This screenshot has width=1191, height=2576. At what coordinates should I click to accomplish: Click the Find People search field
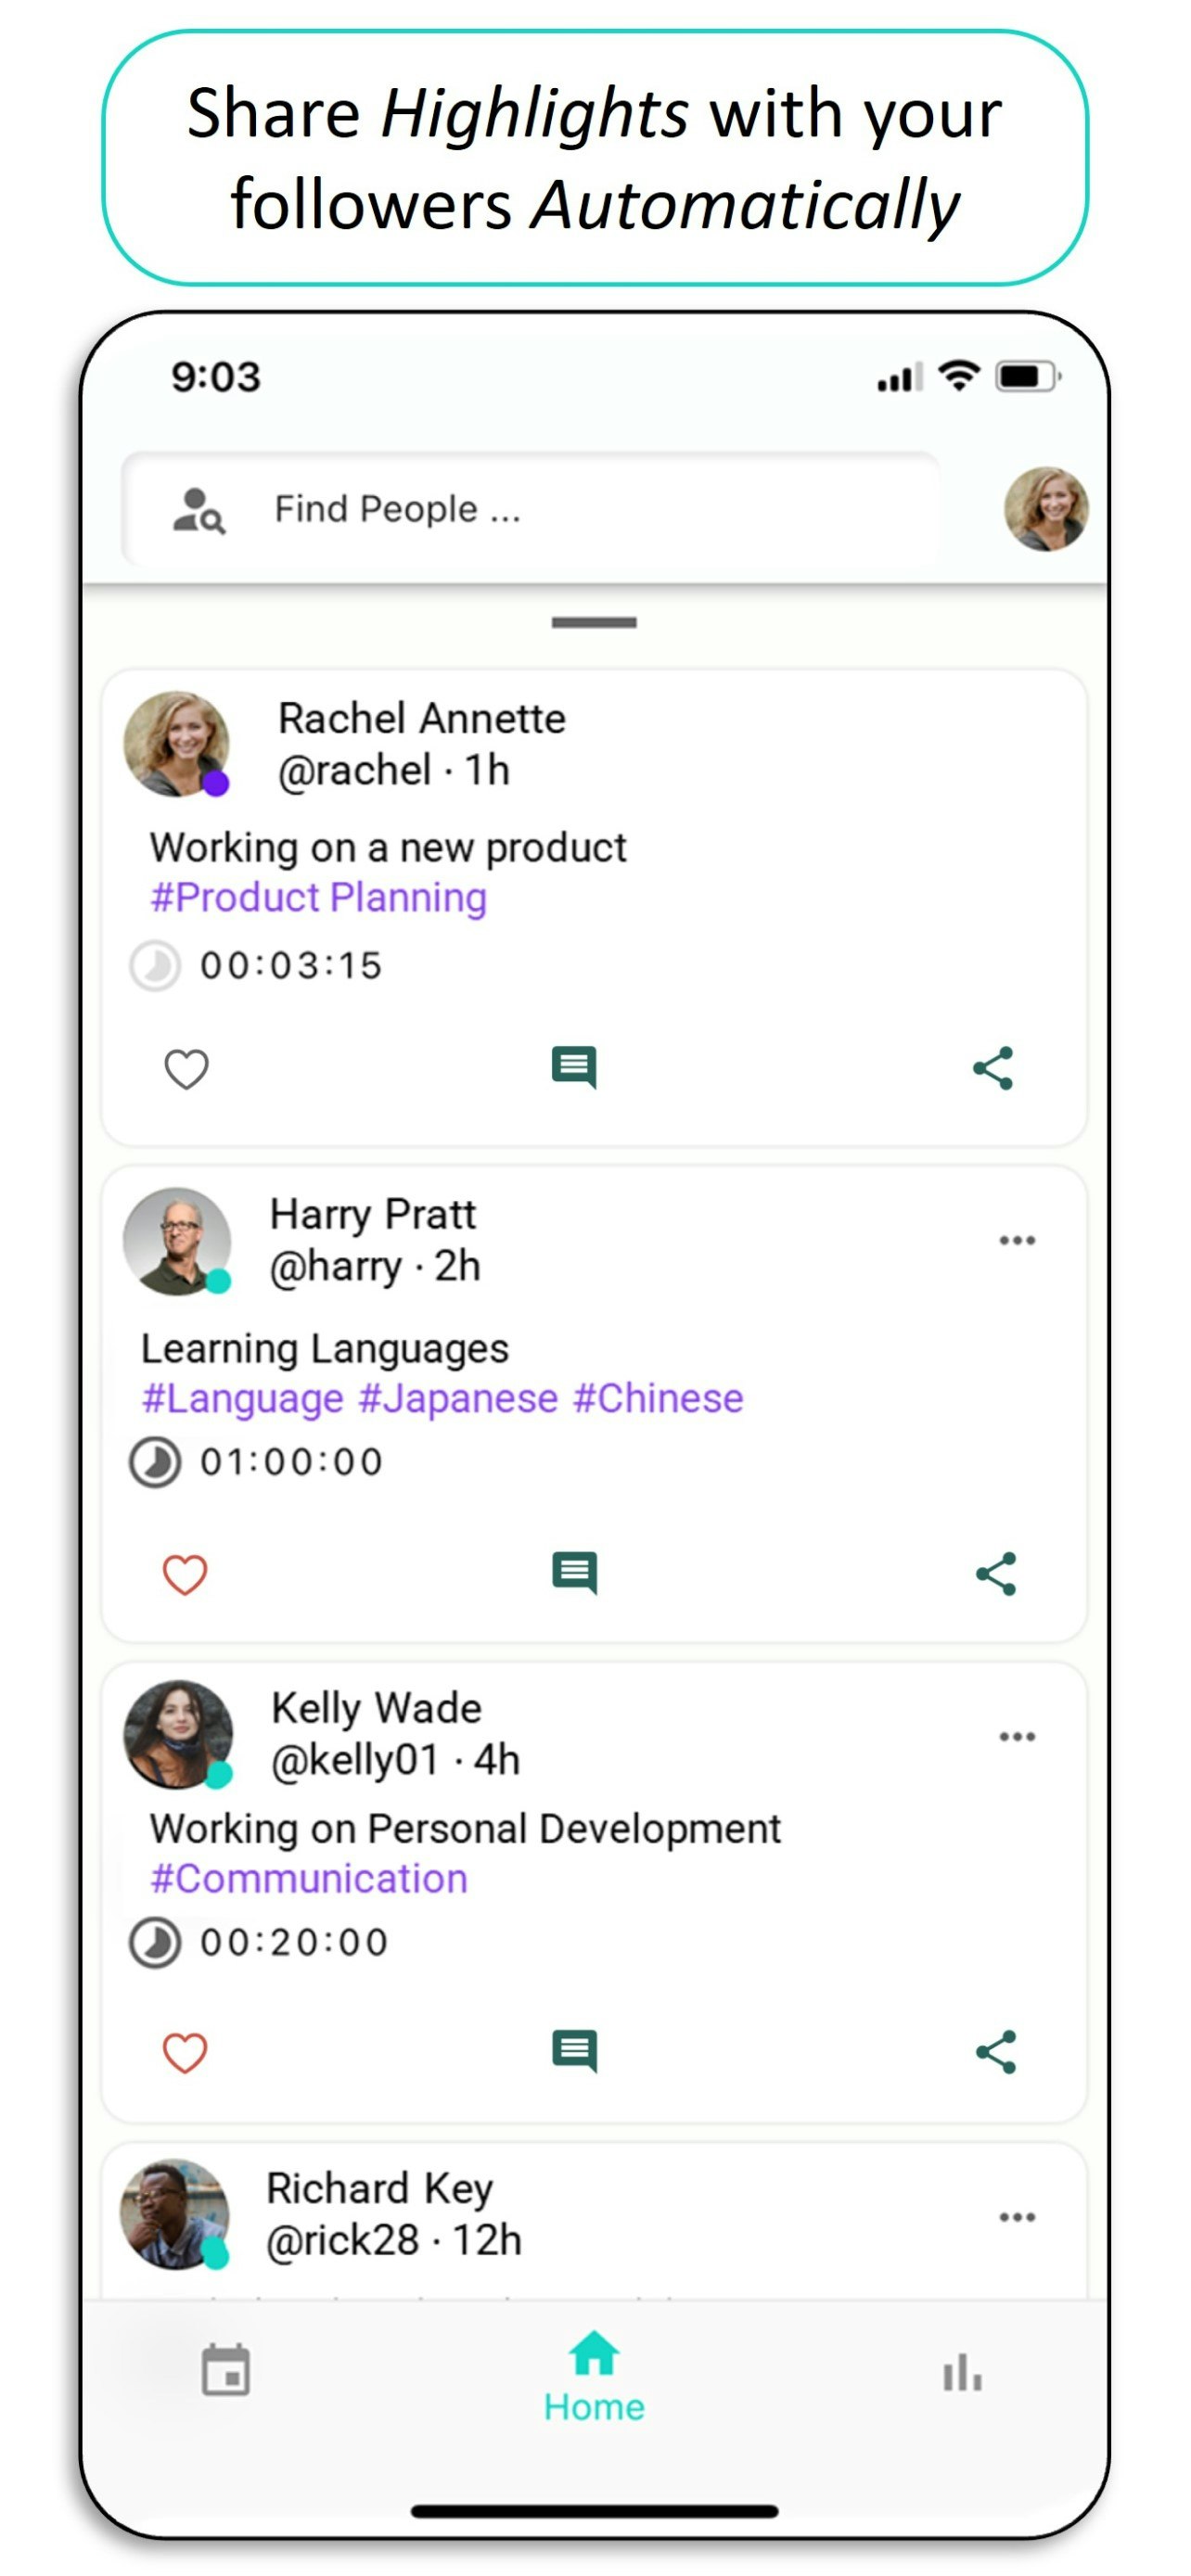[x=531, y=509]
